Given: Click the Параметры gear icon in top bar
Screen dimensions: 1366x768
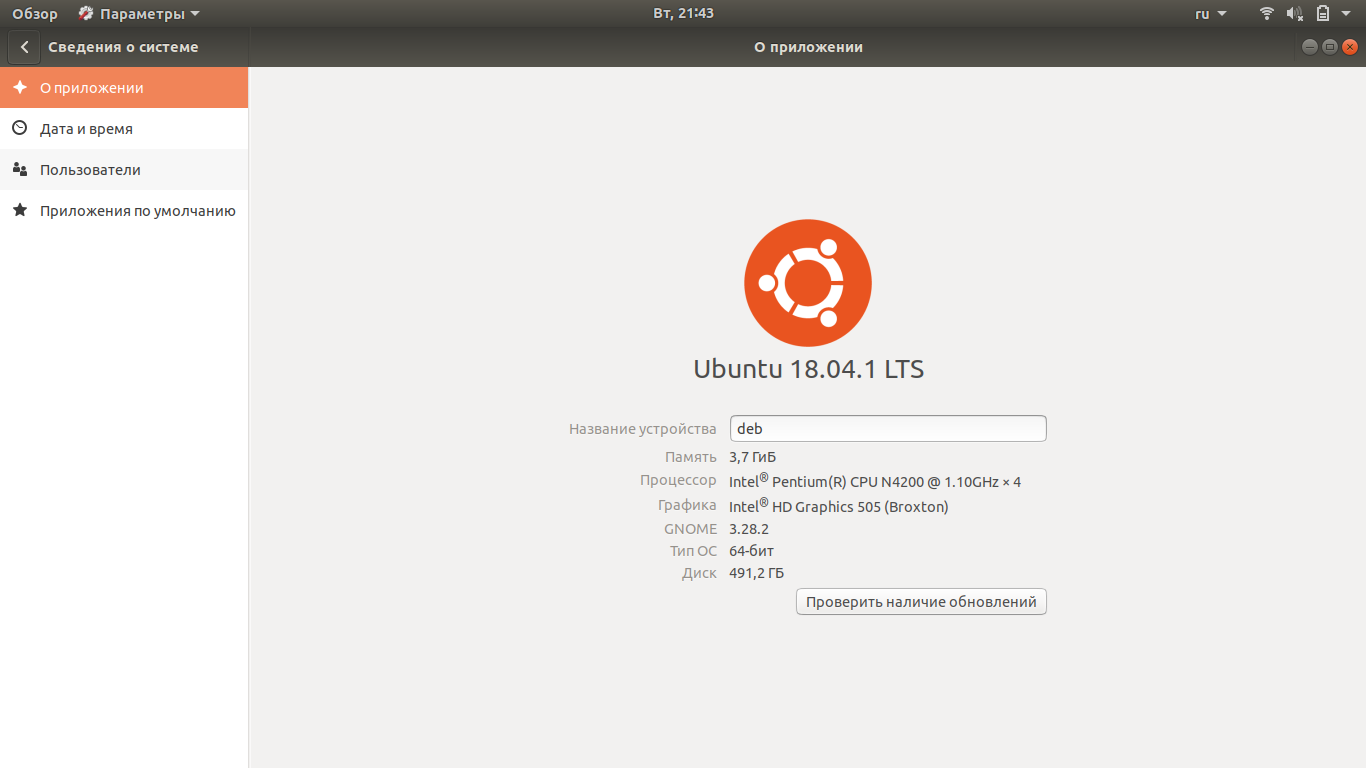Looking at the screenshot, I should [x=86, y=14].
